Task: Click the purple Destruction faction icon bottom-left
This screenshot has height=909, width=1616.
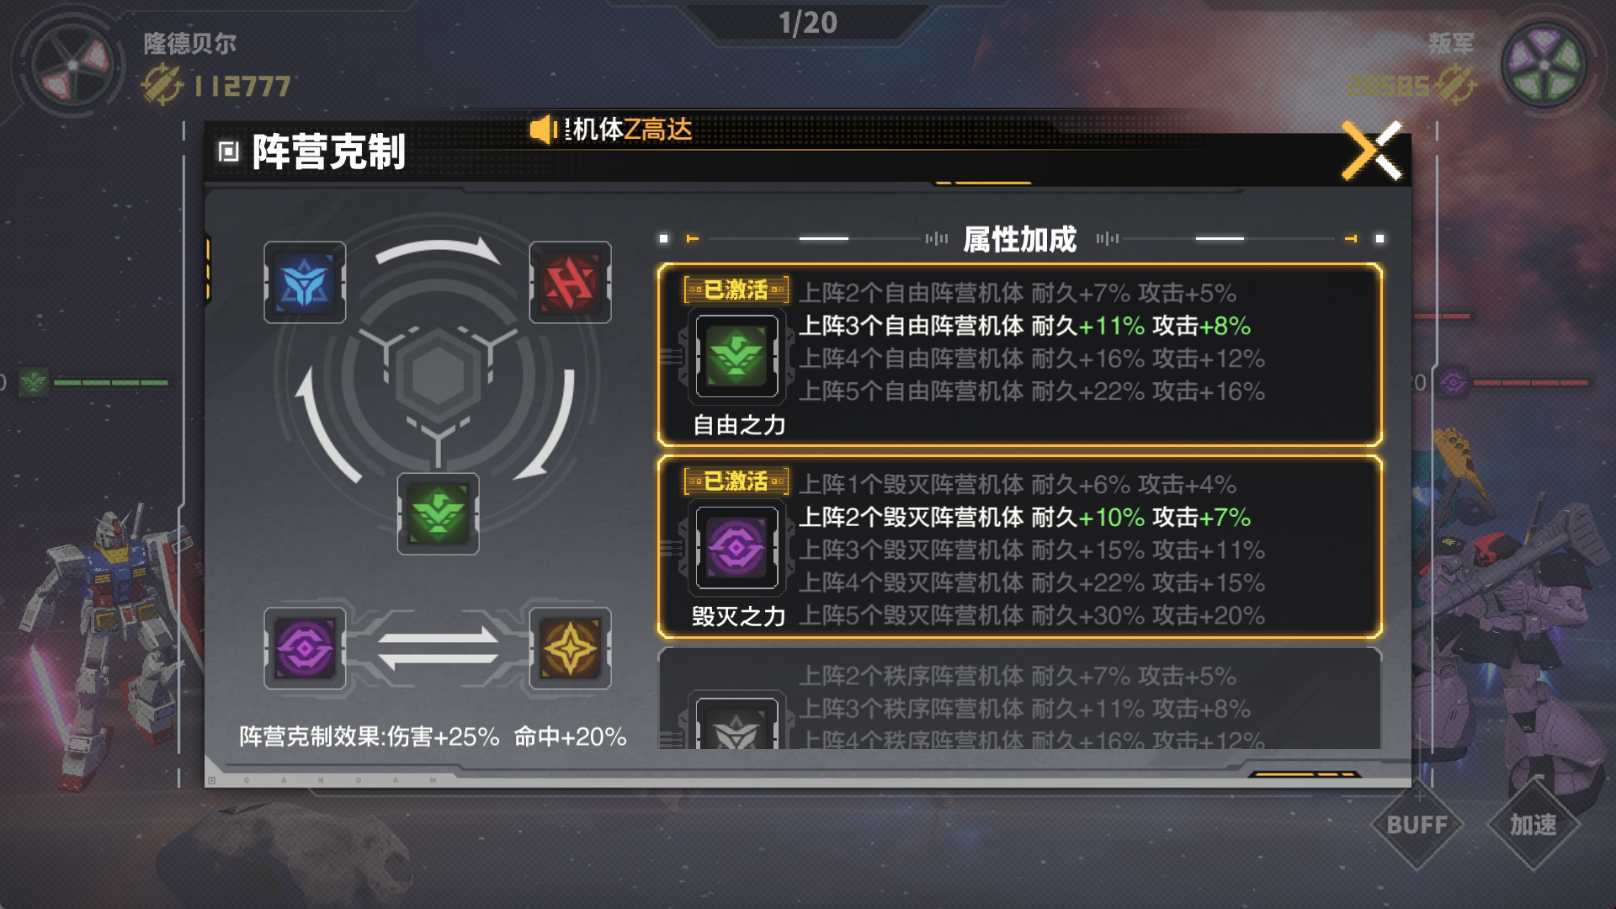Action: (x=305, y=648)
